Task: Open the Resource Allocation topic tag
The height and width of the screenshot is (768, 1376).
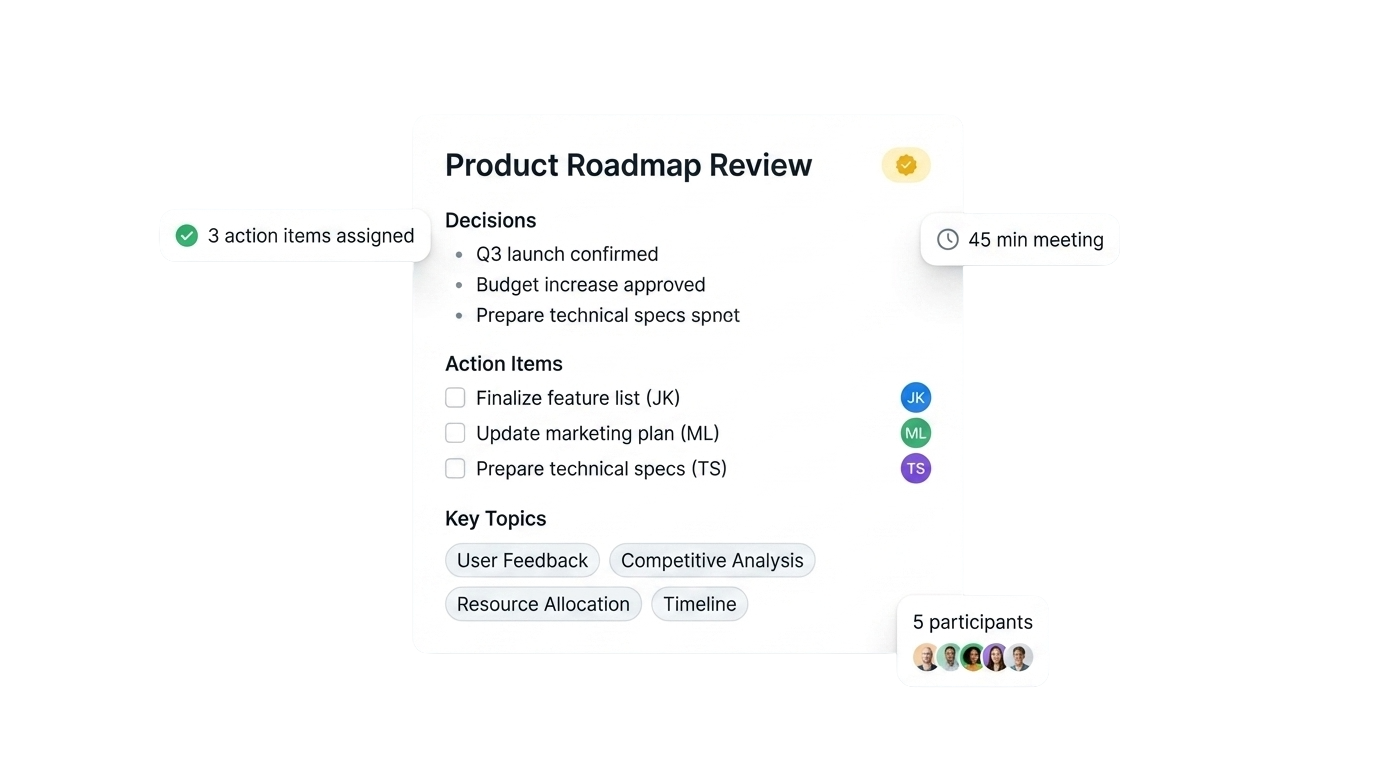Action: pyautogui.click(x=543, y=604)
